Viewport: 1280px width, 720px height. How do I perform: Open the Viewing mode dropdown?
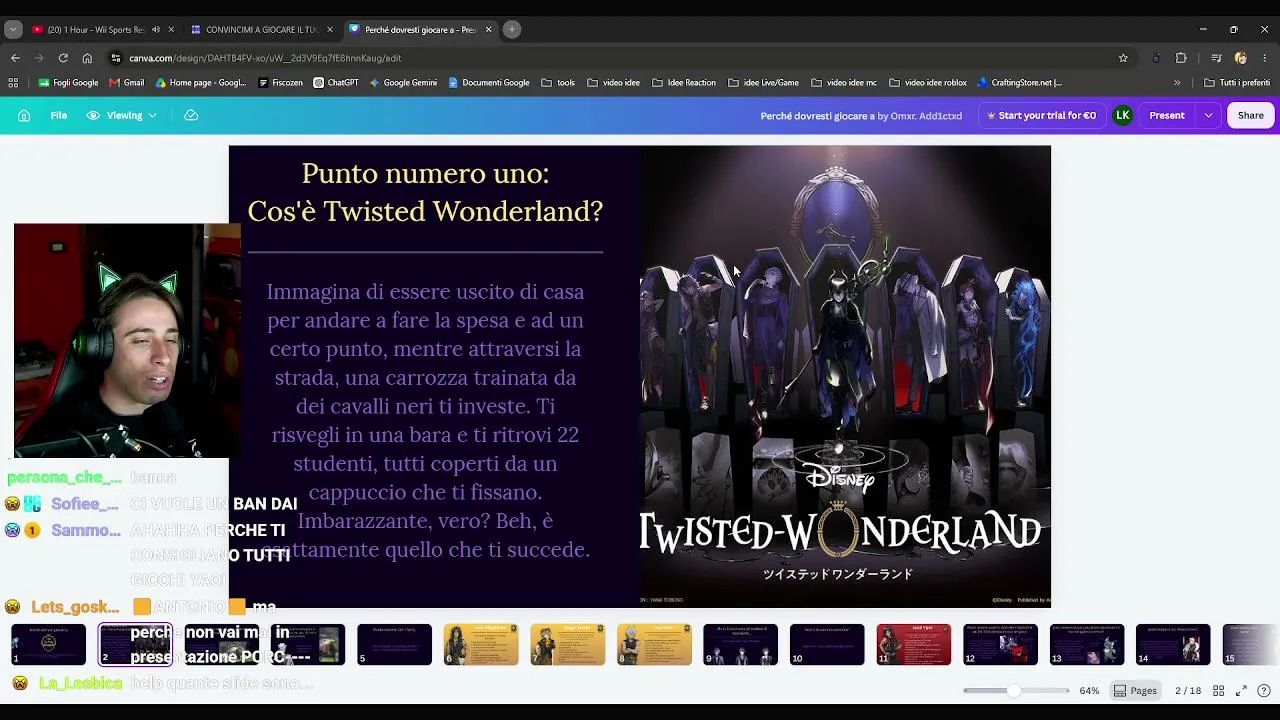click(x=122, y=116)
